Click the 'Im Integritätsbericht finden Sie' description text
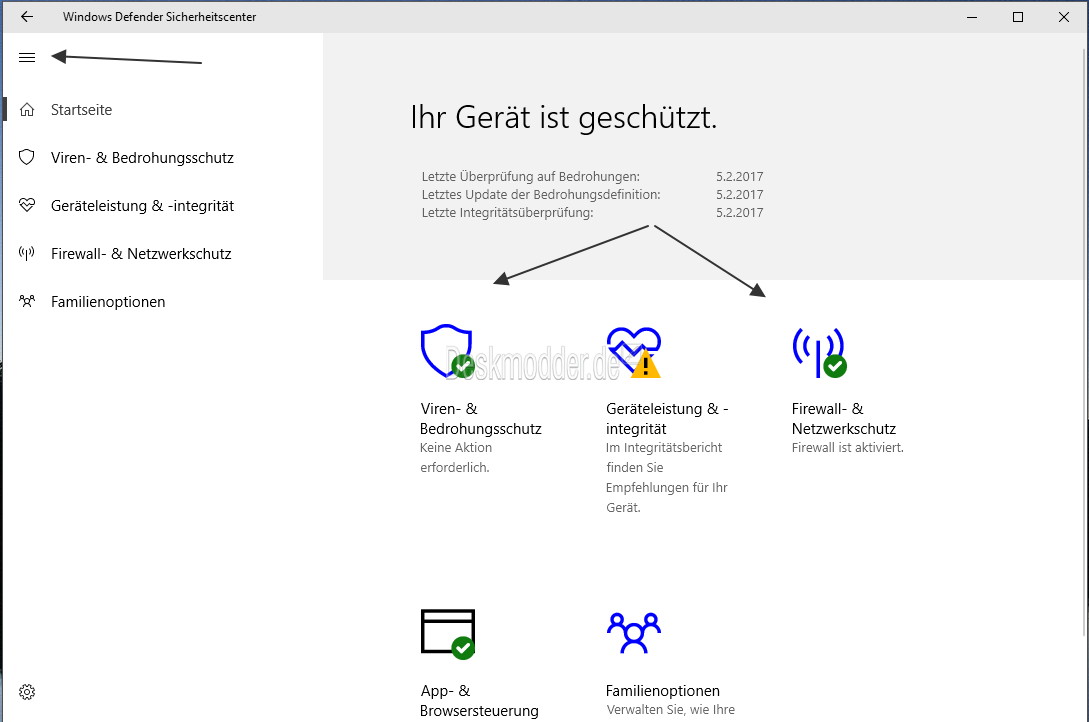Viewport: 1089px width, 722px height. click(664, 457)
